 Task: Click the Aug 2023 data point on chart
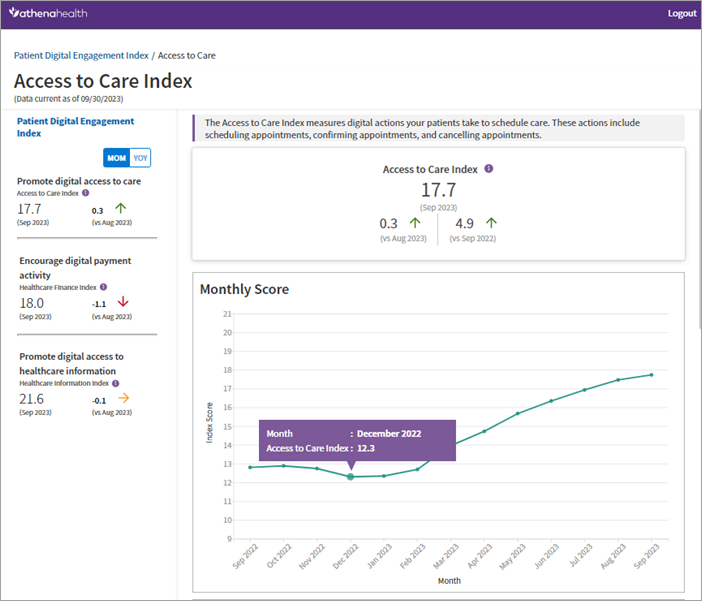pyautogui.click(x=618, y=380)
